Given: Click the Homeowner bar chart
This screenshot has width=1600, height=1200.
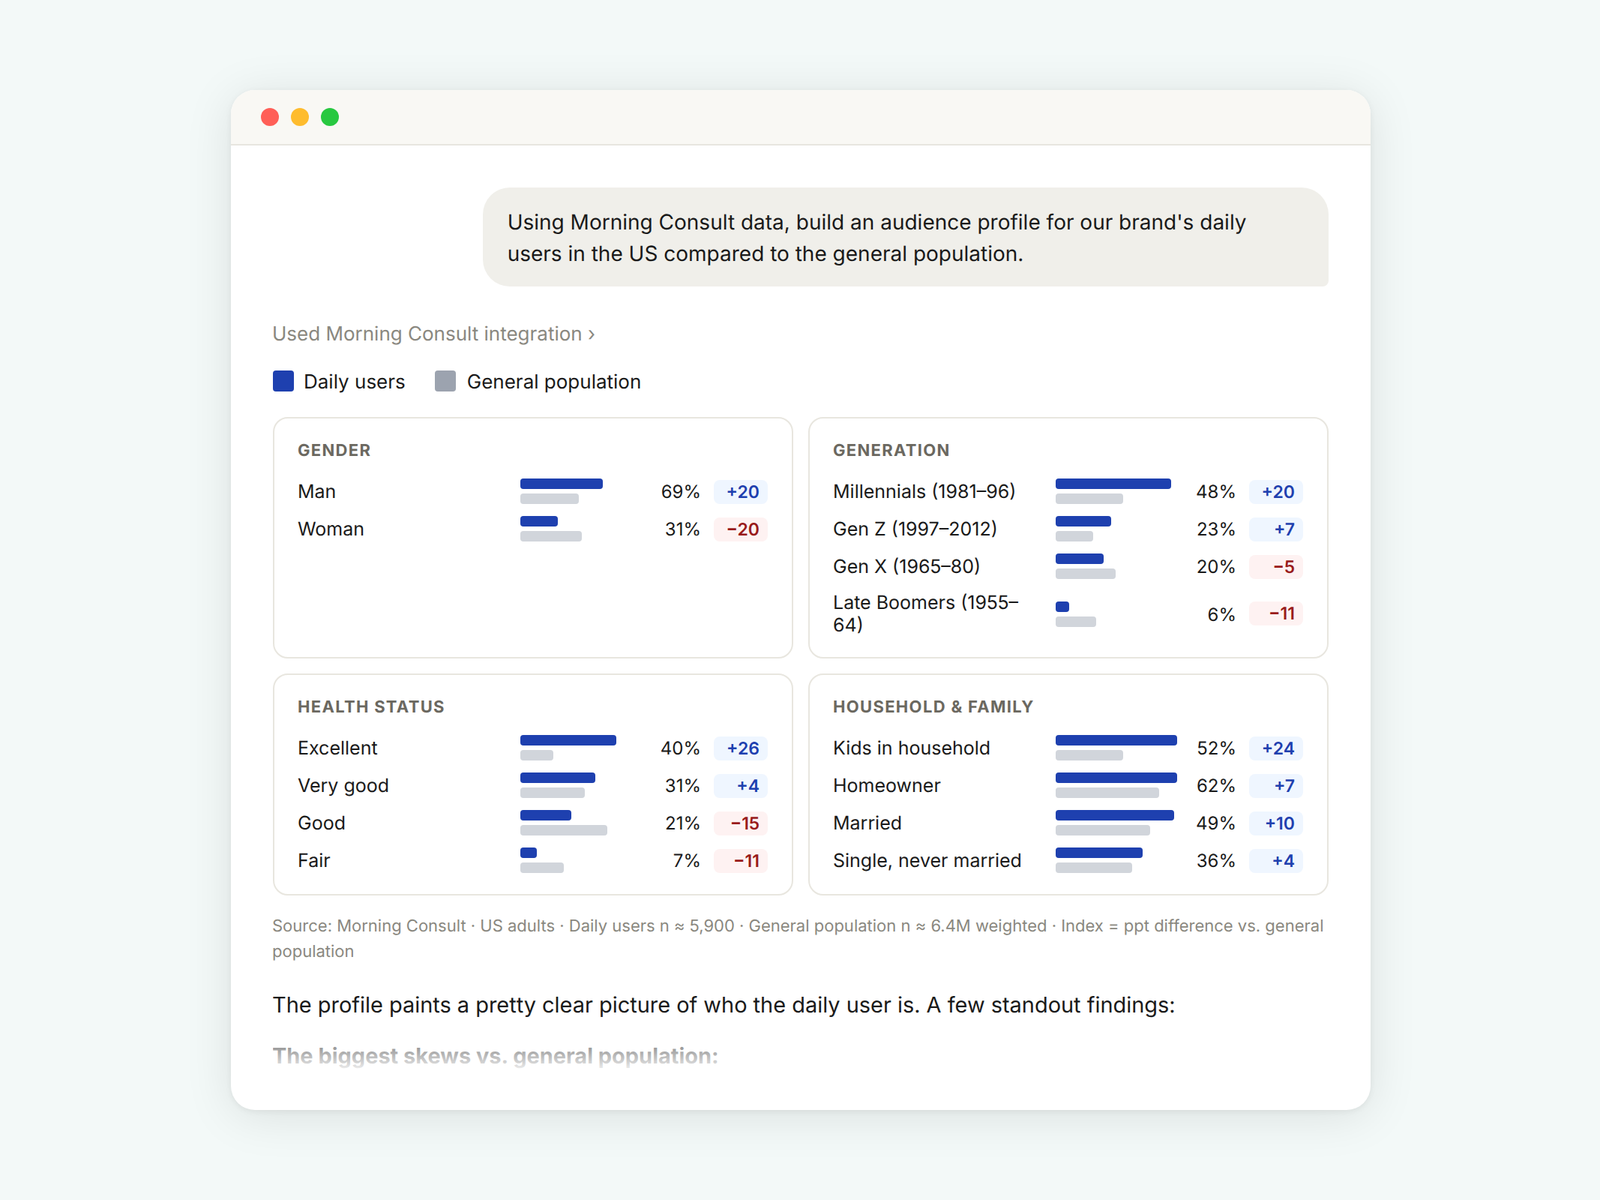Looking at the screenshot, I should coord(1116,785).
